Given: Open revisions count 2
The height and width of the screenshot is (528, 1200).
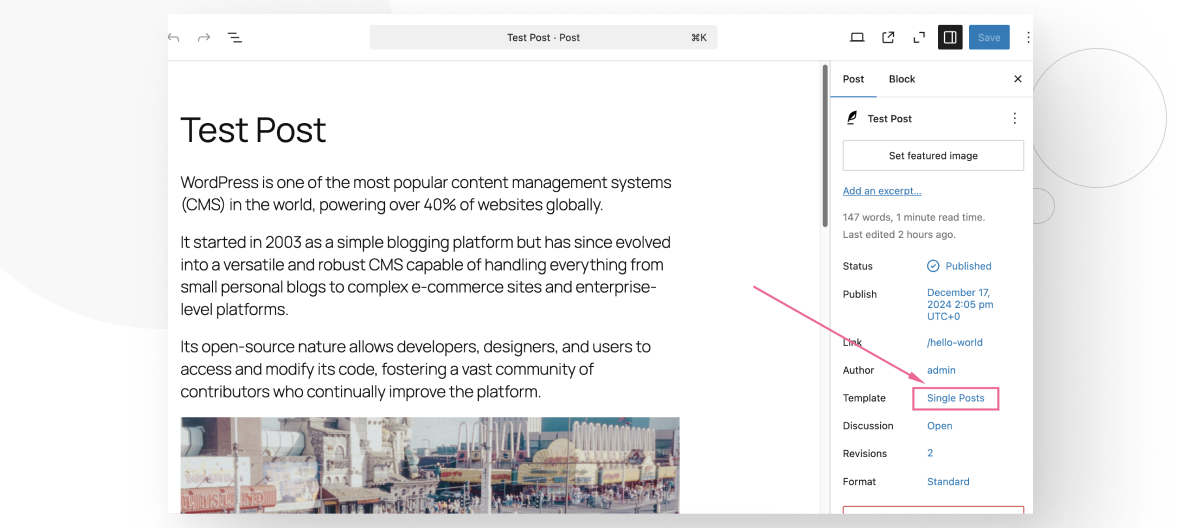Looking at the screenshot, I should 930,454.
